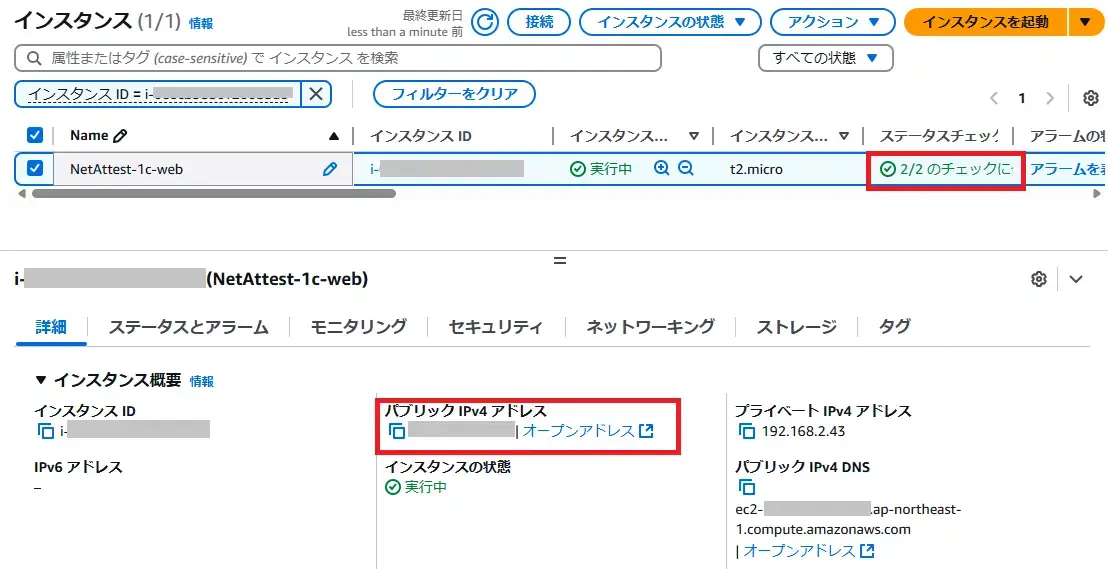Open the インスタンスの状態 dropdown
The height and width of the screenshot is (569, 1108).
[668, 22]
